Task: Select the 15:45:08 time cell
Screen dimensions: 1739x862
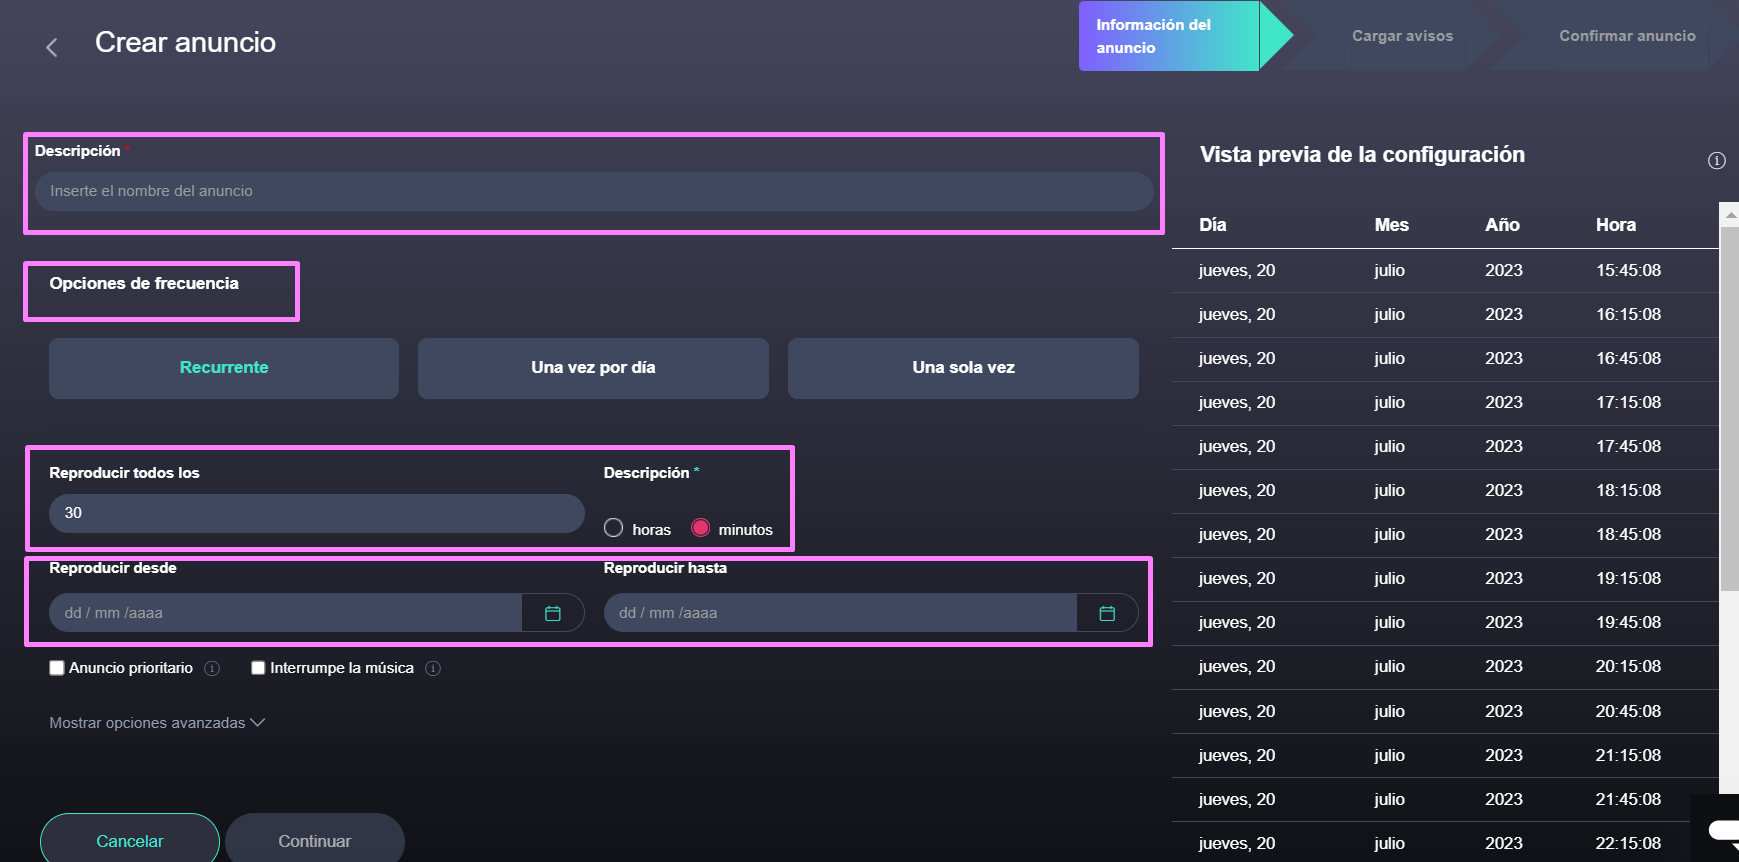Action: pos(1628,270)
